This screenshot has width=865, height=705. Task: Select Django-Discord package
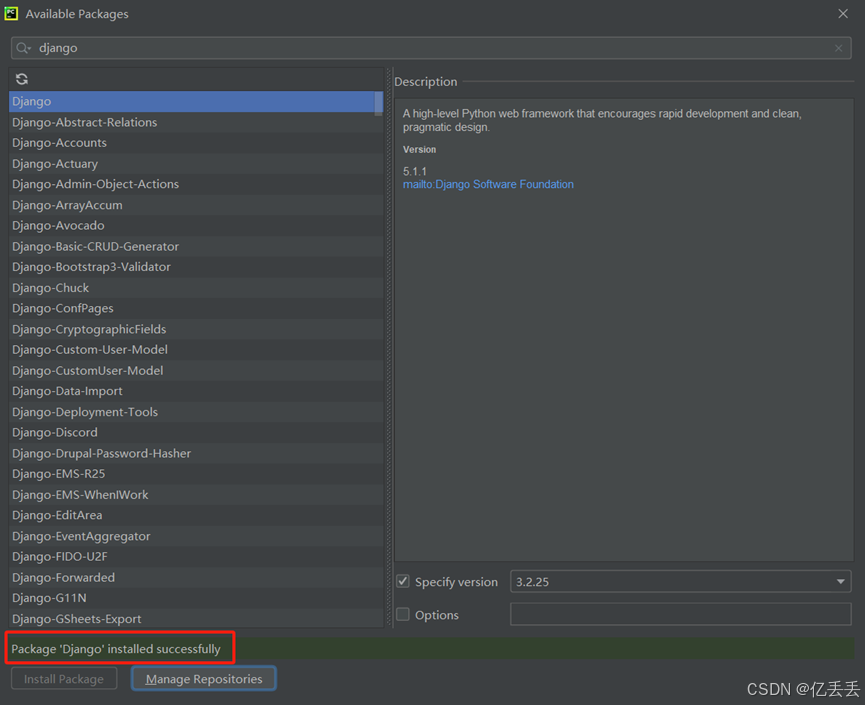tap(196, 432)
